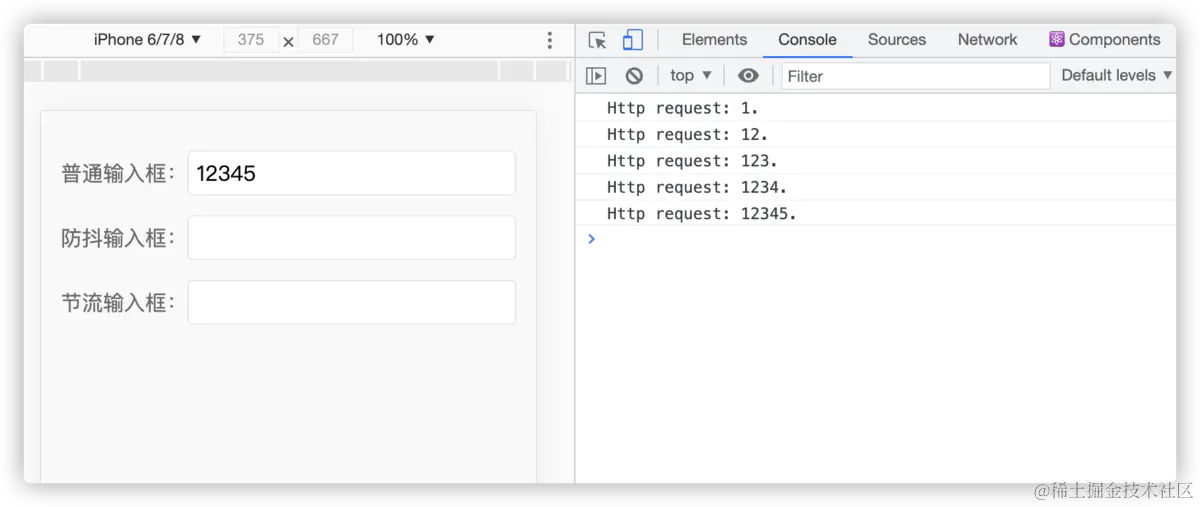Click the 防抖输入框 label
This screenshot has width=1200, height=507.
[x=118, y=238]
